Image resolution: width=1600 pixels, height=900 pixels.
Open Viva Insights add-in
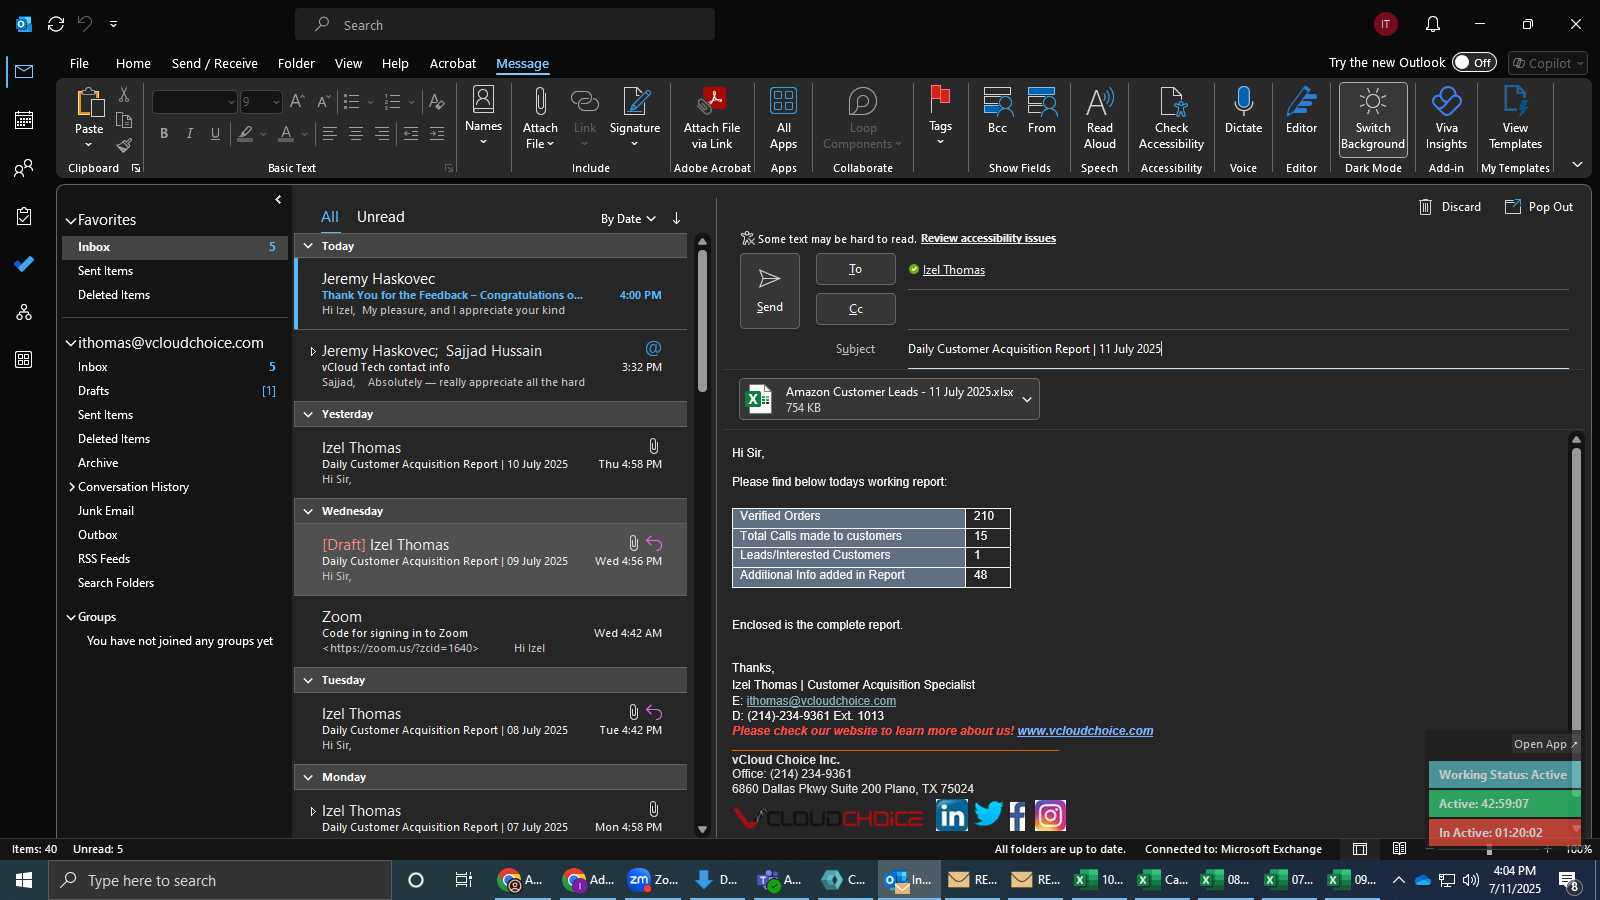[1446, 118]
